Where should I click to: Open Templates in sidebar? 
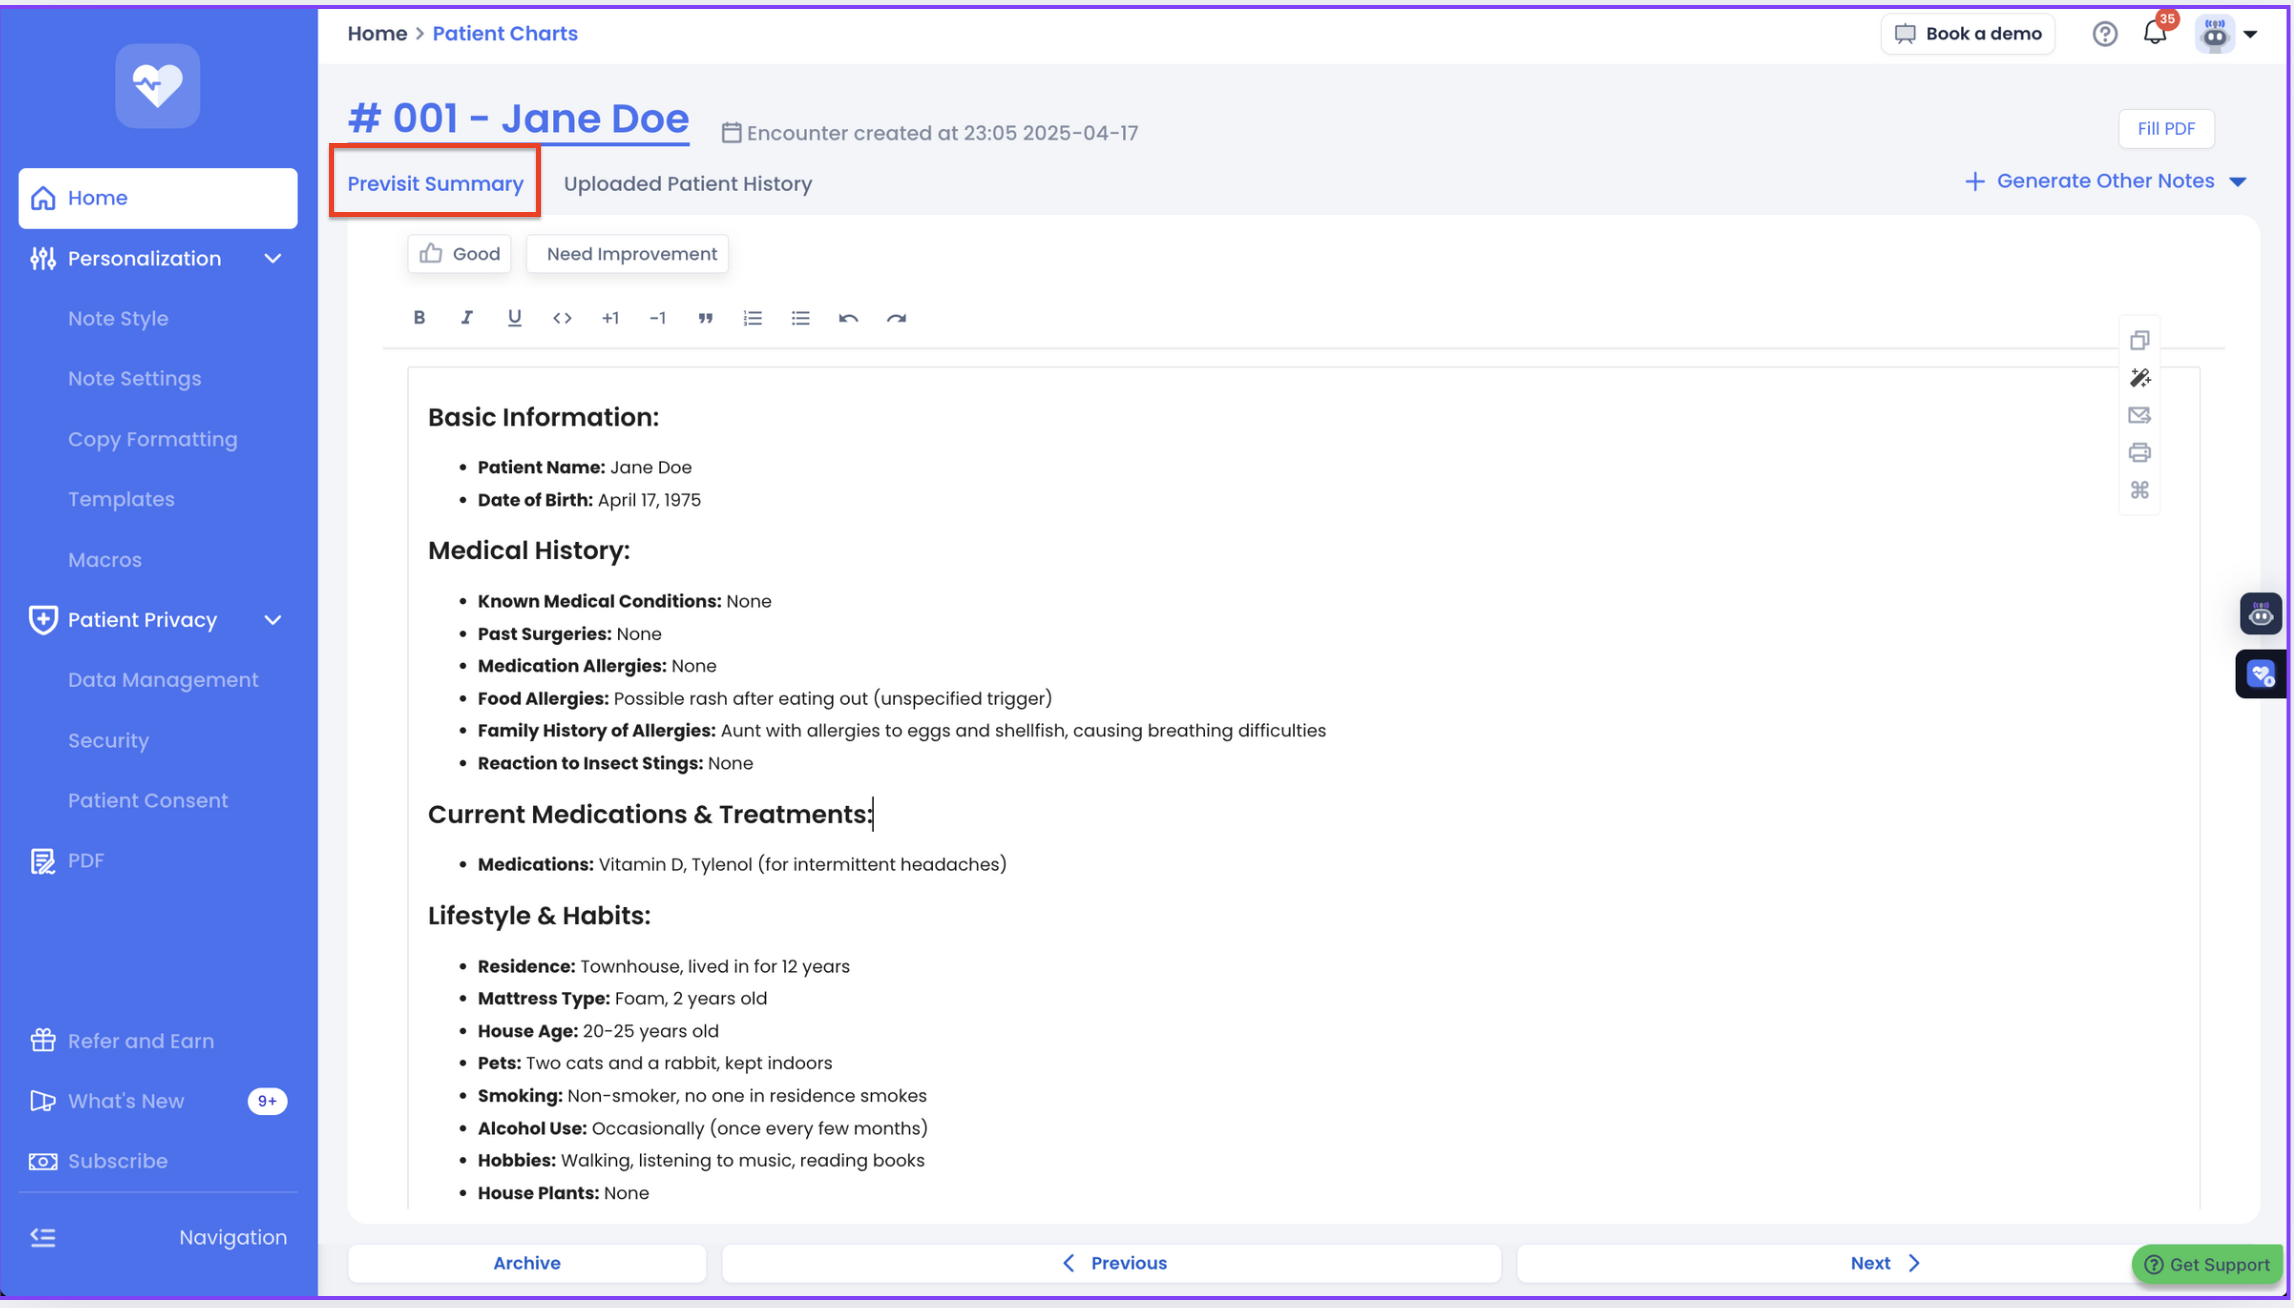coord(121,499)
